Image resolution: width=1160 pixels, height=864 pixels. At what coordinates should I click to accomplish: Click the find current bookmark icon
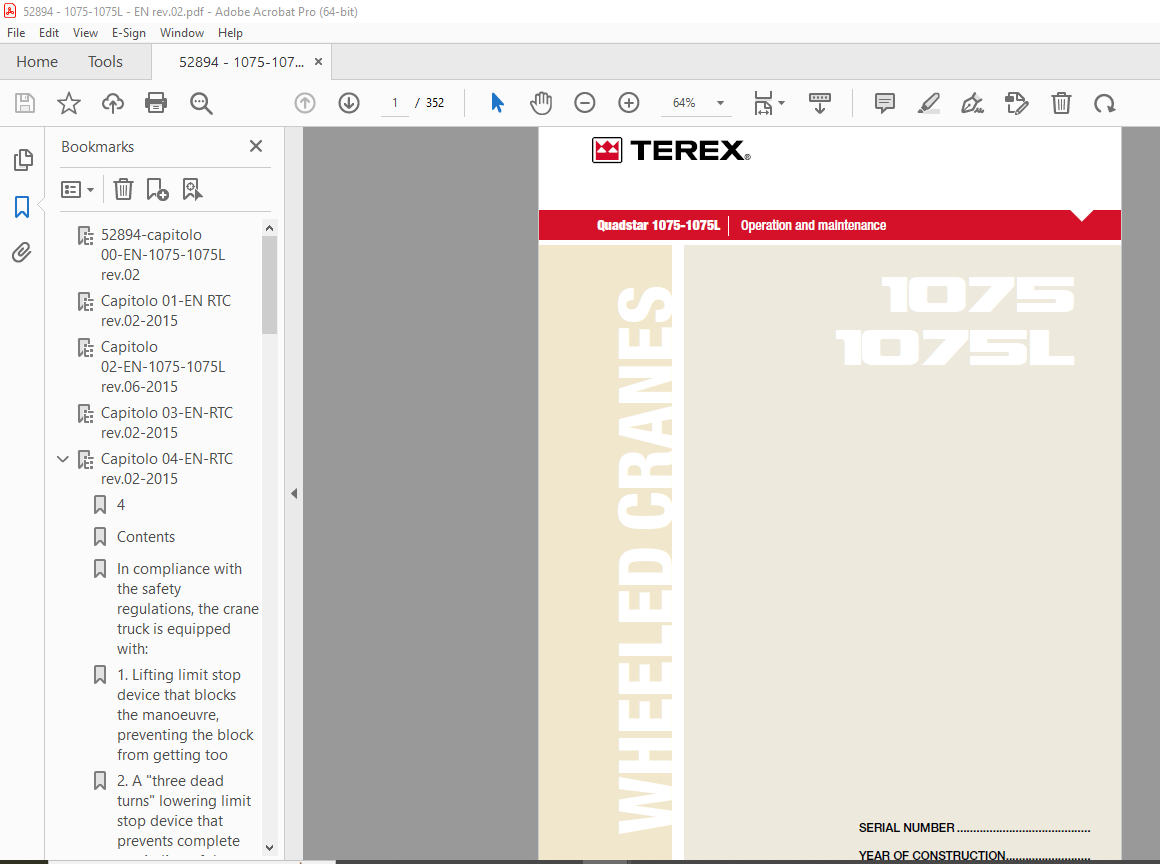(192, 189)
